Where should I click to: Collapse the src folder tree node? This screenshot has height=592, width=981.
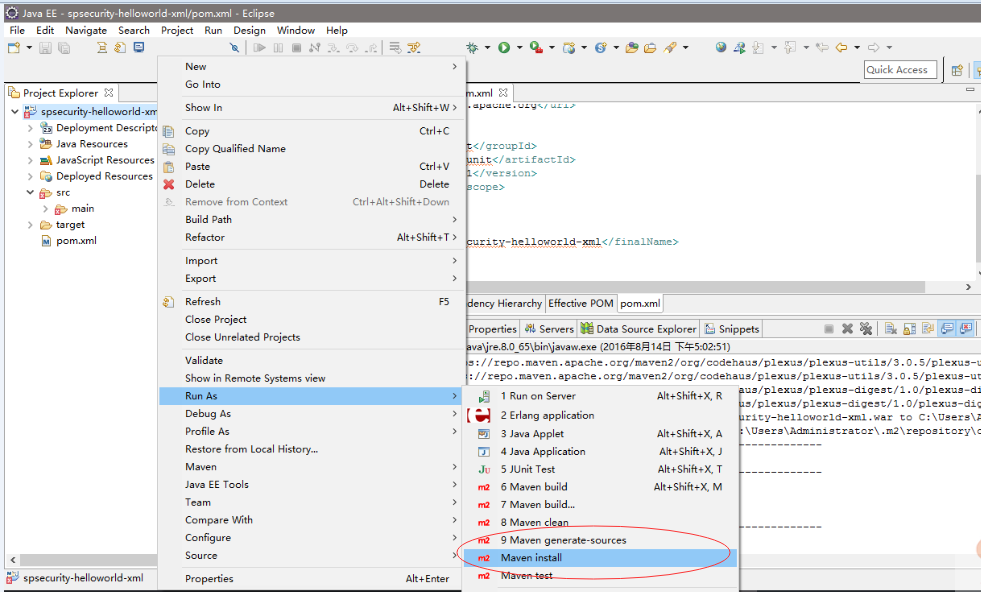tap(30, 193)
